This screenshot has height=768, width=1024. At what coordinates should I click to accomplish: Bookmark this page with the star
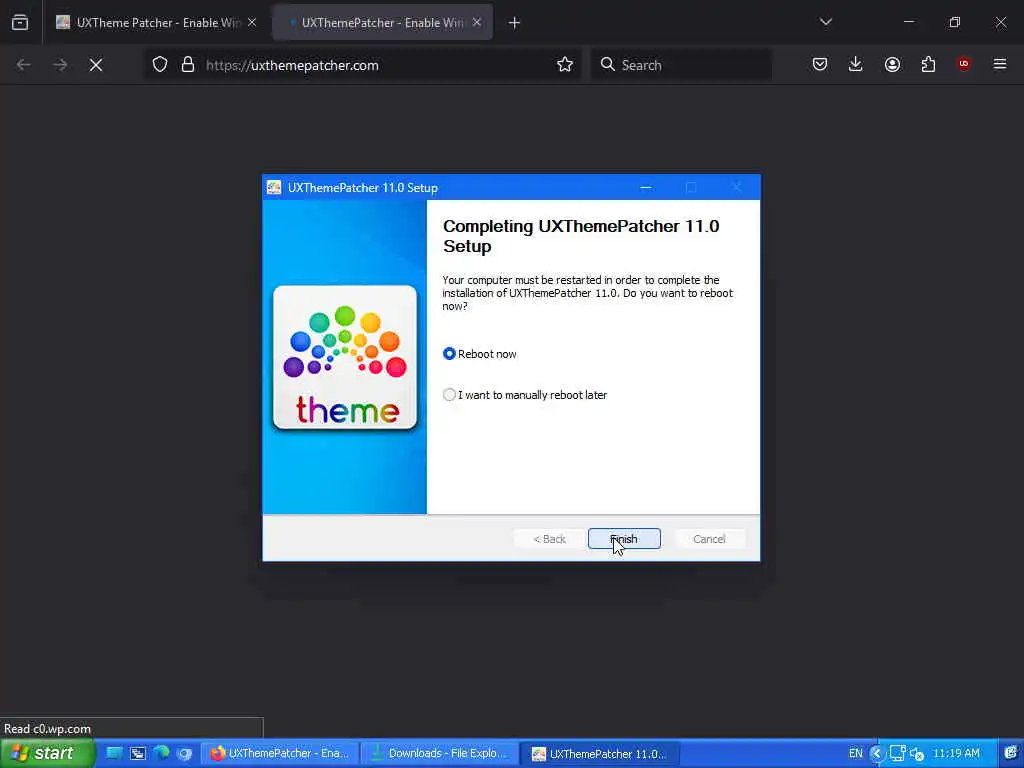(565, 65)
